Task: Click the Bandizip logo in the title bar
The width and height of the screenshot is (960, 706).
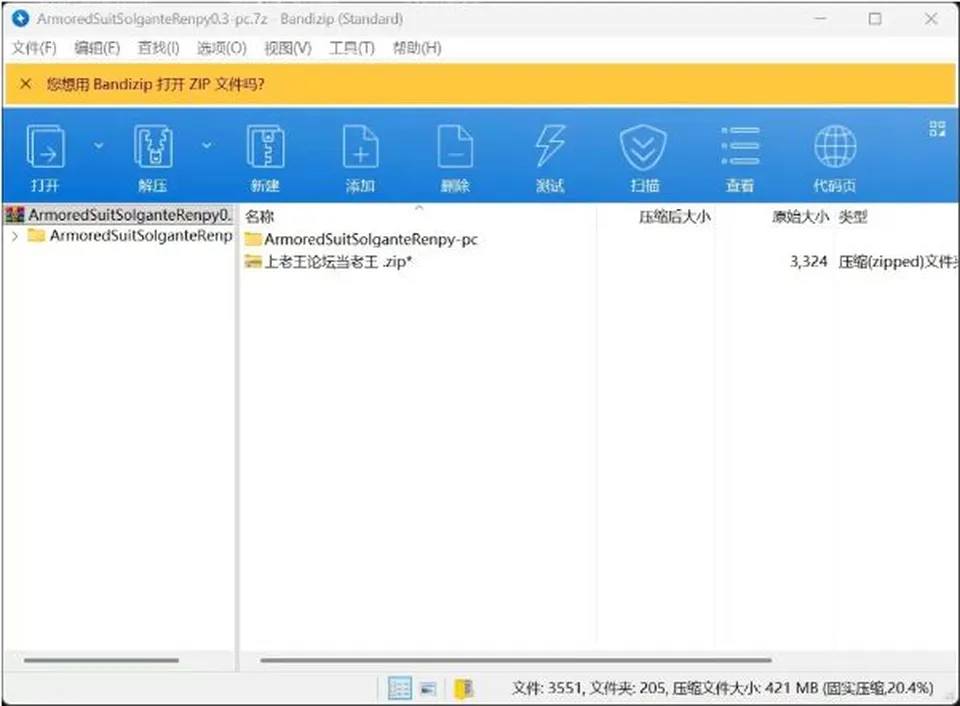Action: pos(20,19)
